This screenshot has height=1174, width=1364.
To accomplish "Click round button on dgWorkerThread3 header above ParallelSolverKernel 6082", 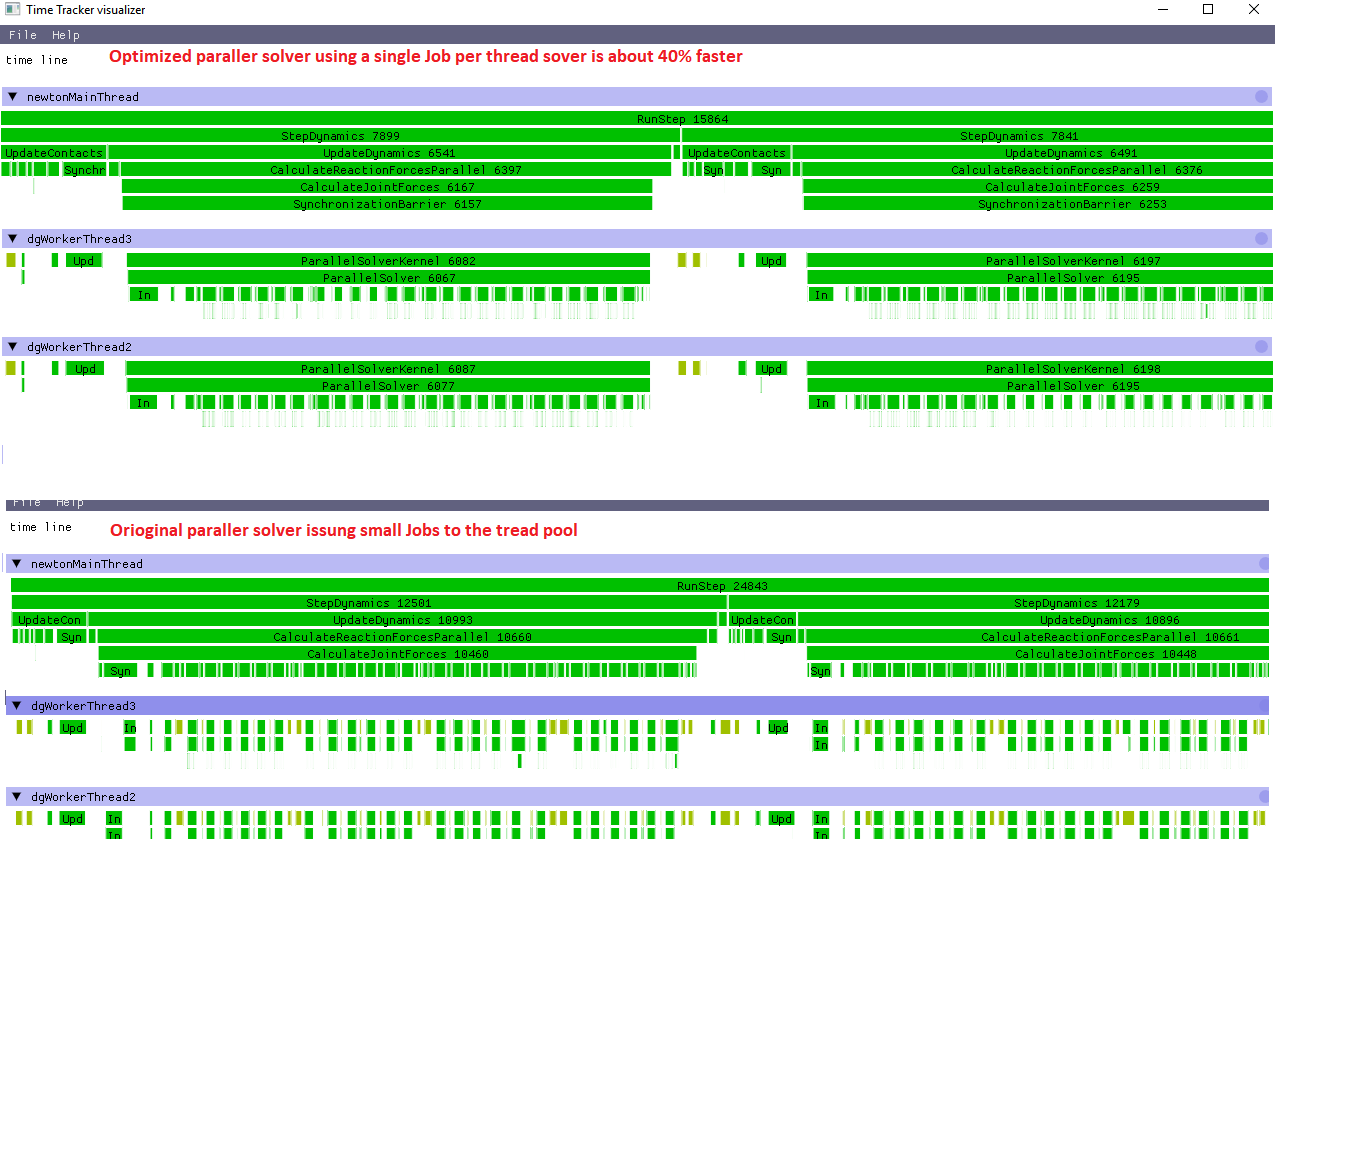I will point(1261,239).
